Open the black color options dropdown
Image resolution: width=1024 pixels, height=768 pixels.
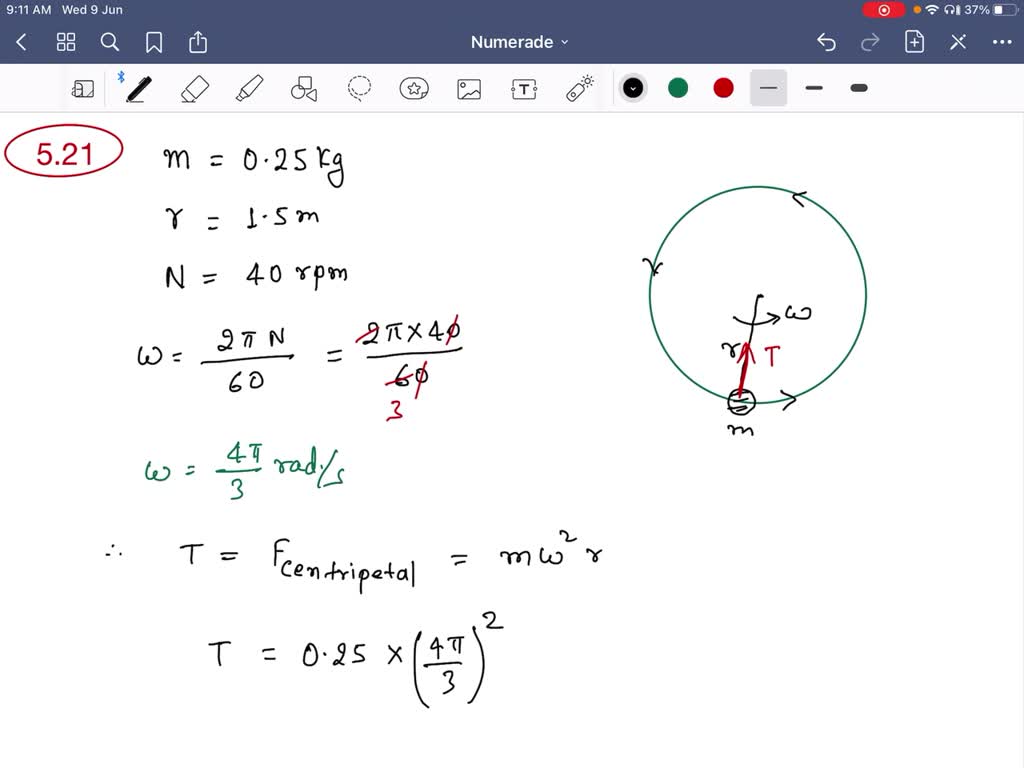tap(632, 88)
